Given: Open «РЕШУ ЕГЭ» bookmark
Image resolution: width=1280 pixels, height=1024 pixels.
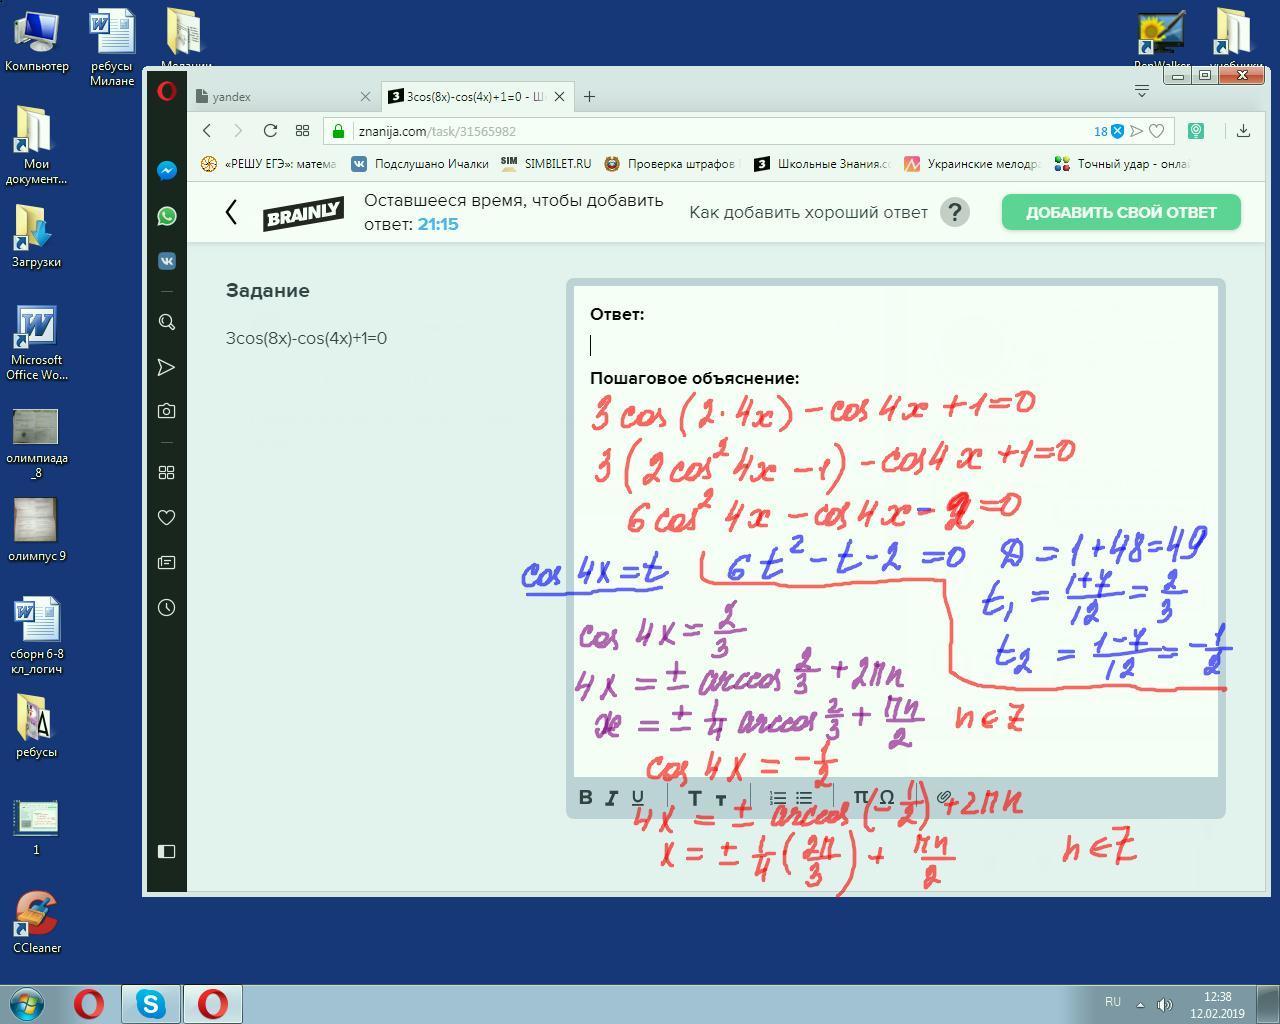Looking at the screenshot, I should [x=269, y=164].
